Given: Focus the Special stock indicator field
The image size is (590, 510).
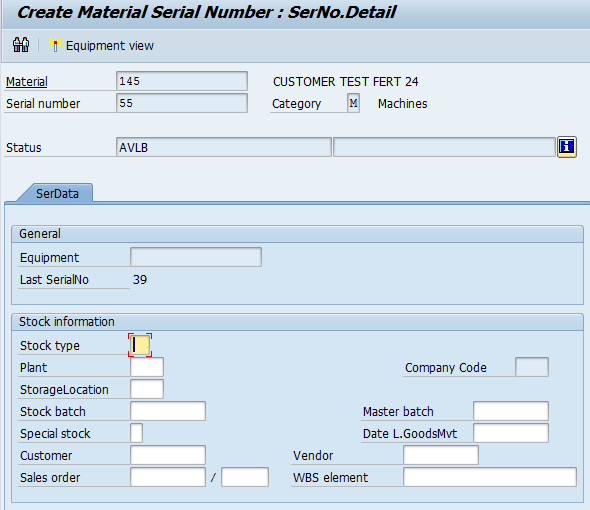Looking at the screenshot, I should coord(137,433).
